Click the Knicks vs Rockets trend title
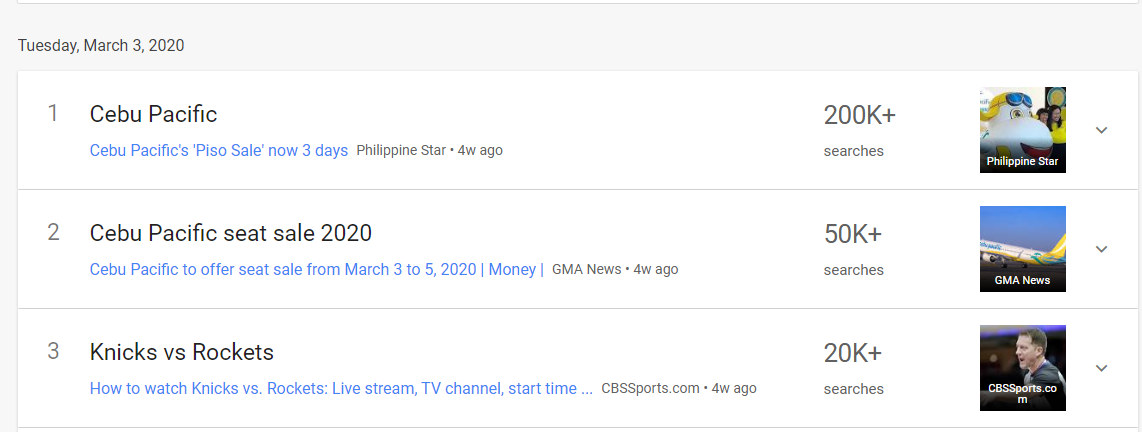 (181, 352)
